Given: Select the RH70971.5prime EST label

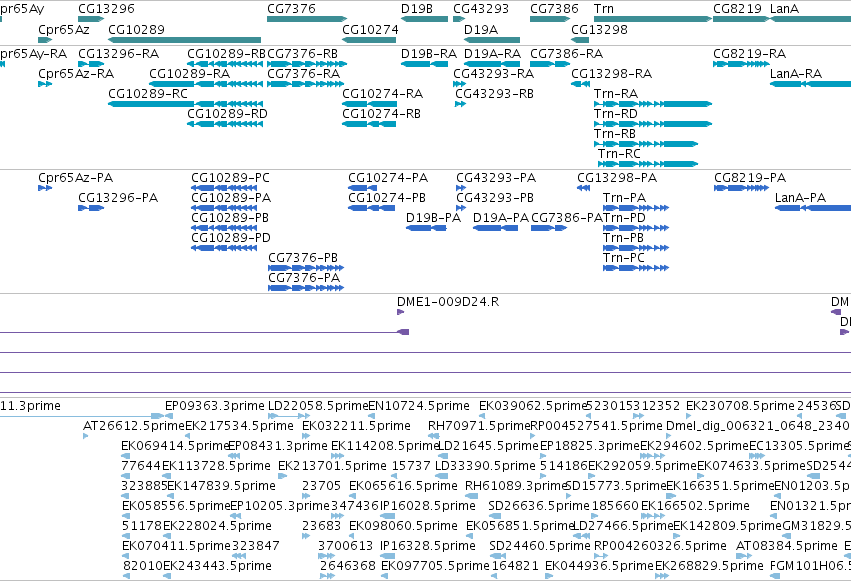Looking at the screenshot, I should pyautogui.click(x=479, y=426).
